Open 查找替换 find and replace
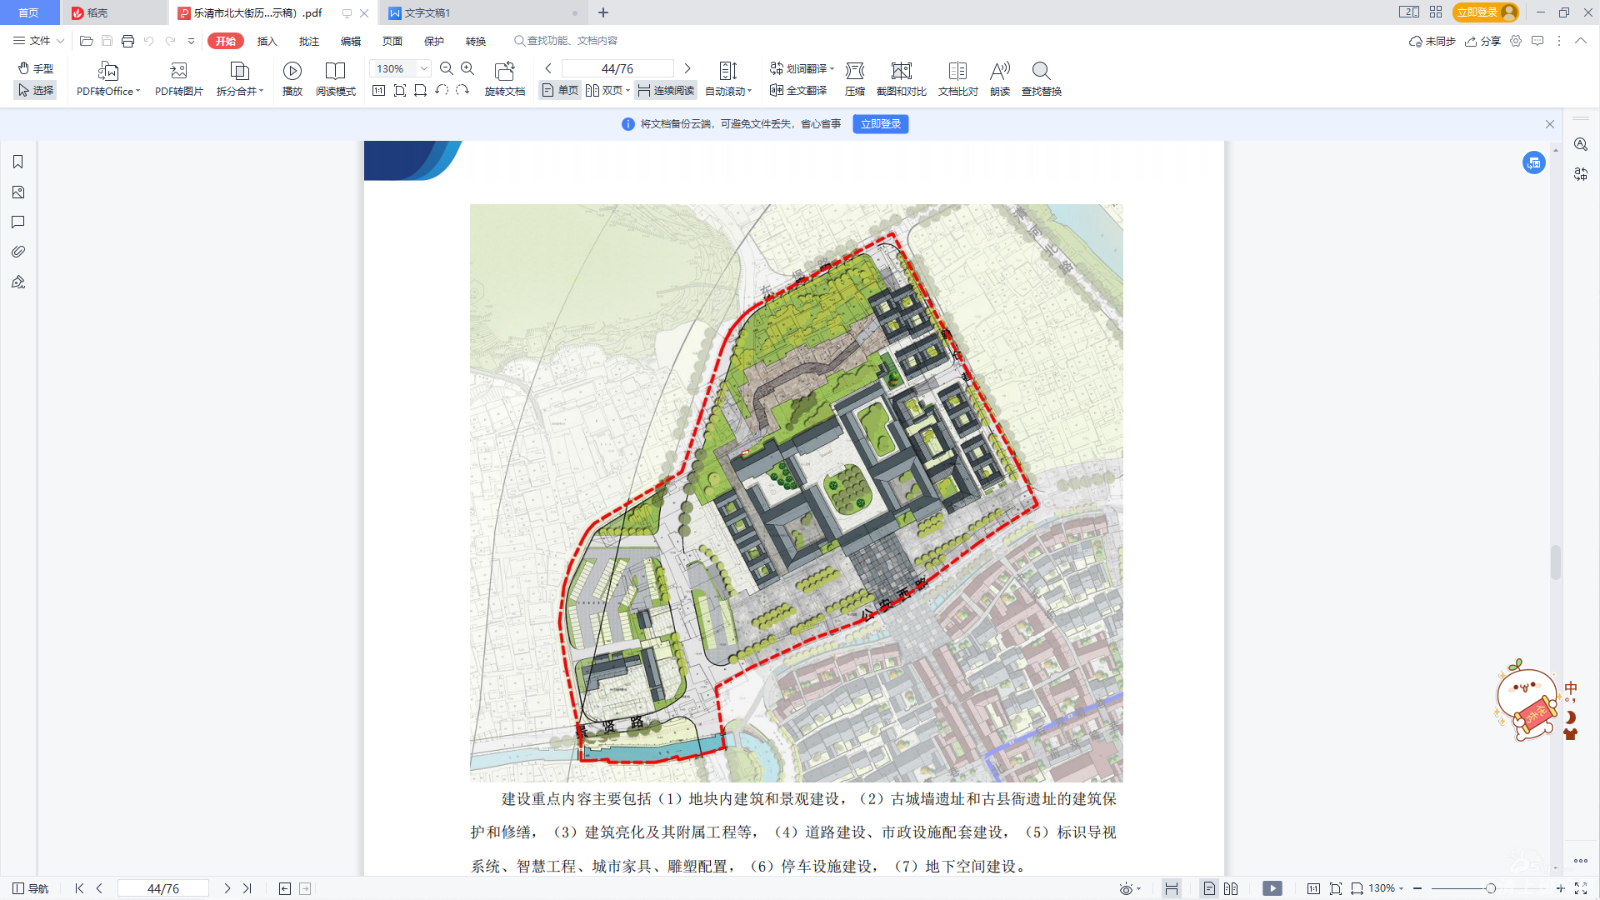Screen dimensions: 1600x900 1041,71
